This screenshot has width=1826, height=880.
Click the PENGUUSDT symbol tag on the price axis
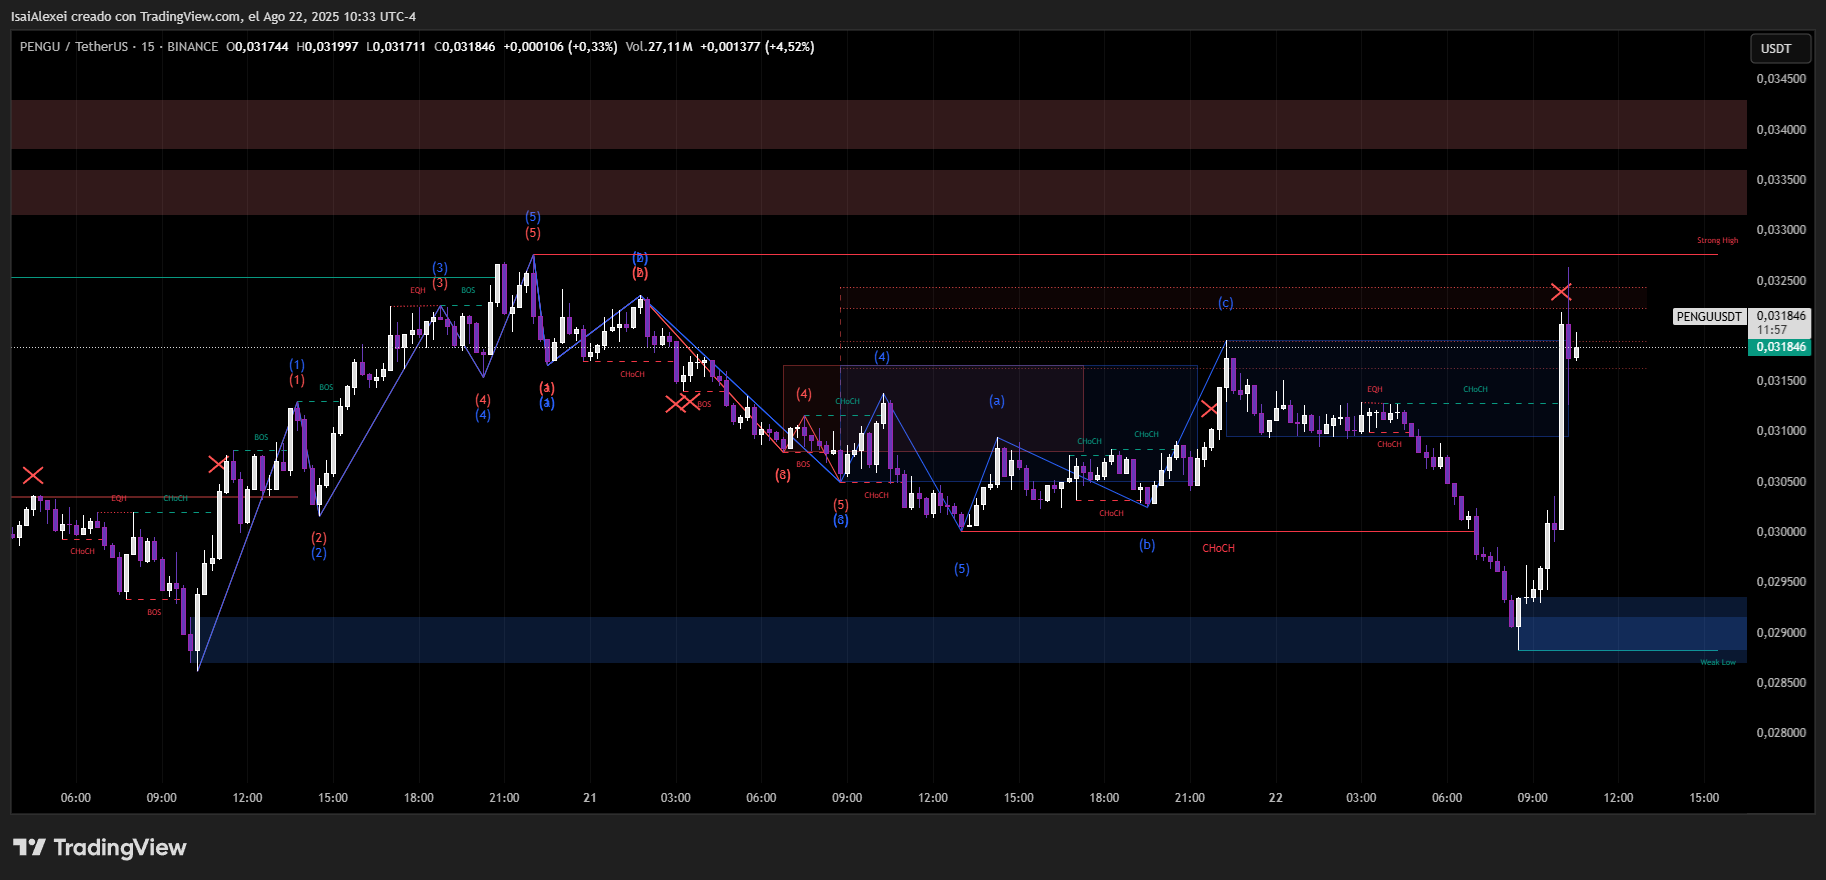(1709, 317)
